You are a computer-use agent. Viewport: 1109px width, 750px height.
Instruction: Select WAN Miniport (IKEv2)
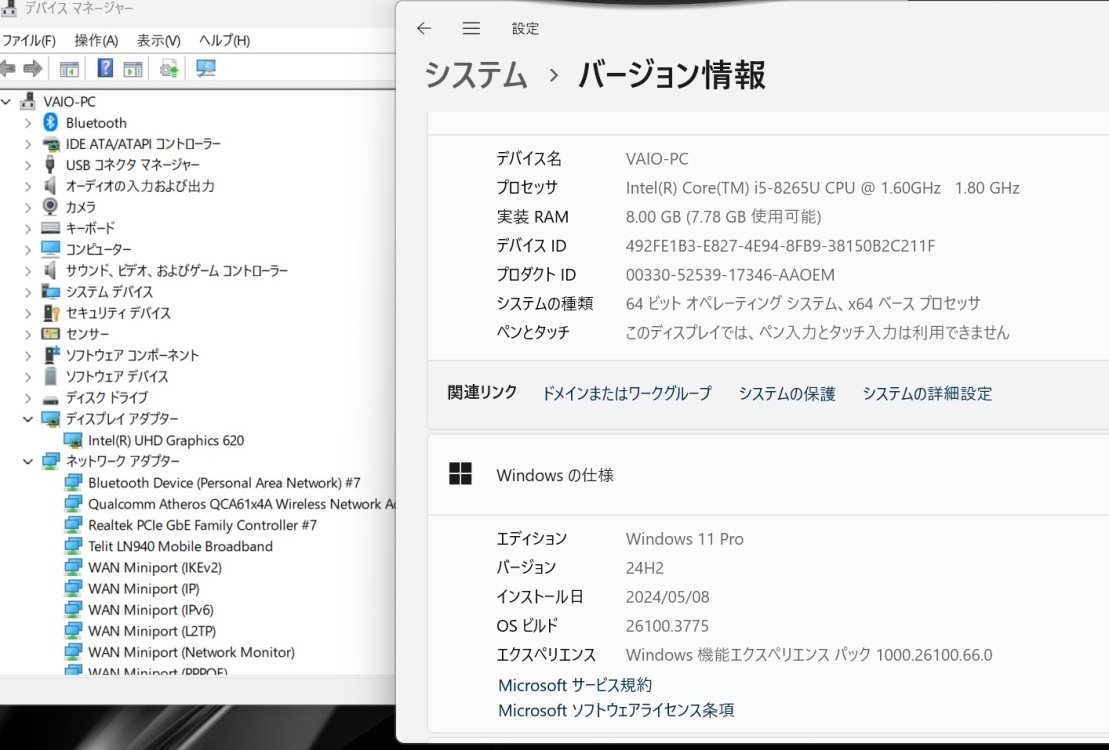[x=155, y=568]
